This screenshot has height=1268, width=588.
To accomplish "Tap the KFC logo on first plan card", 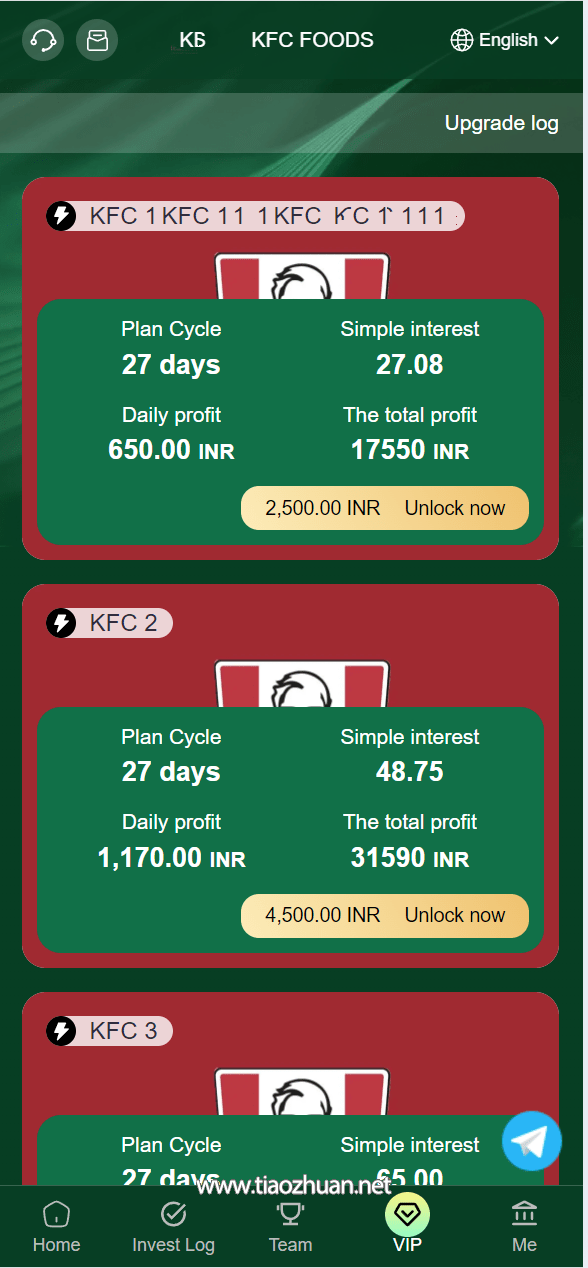I will (x=301, y=276).
